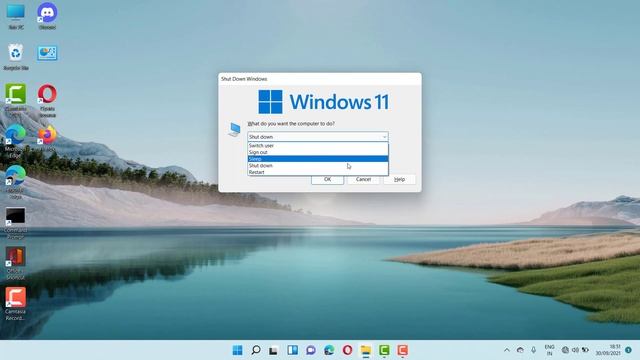Open the Widgets taskbar icon
Viewport: 640px width, 360px height.
click(292, 350)
